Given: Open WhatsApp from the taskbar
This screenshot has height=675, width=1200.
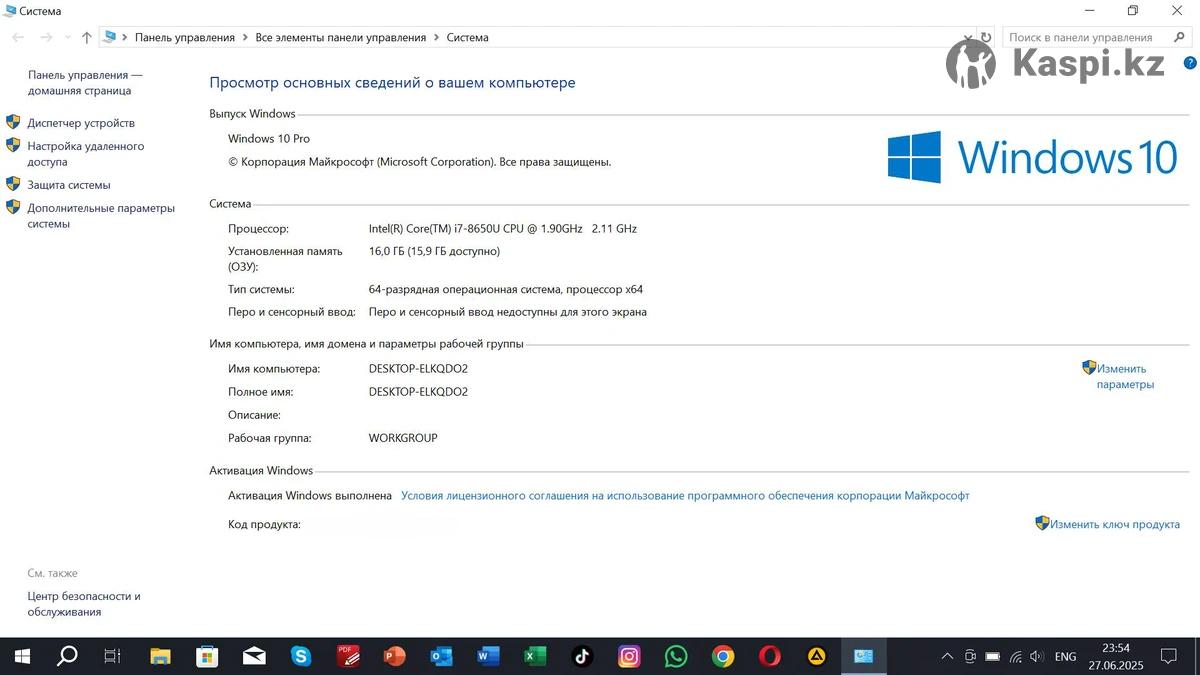Looking at the screenshot, I should (x=676, y=657).
